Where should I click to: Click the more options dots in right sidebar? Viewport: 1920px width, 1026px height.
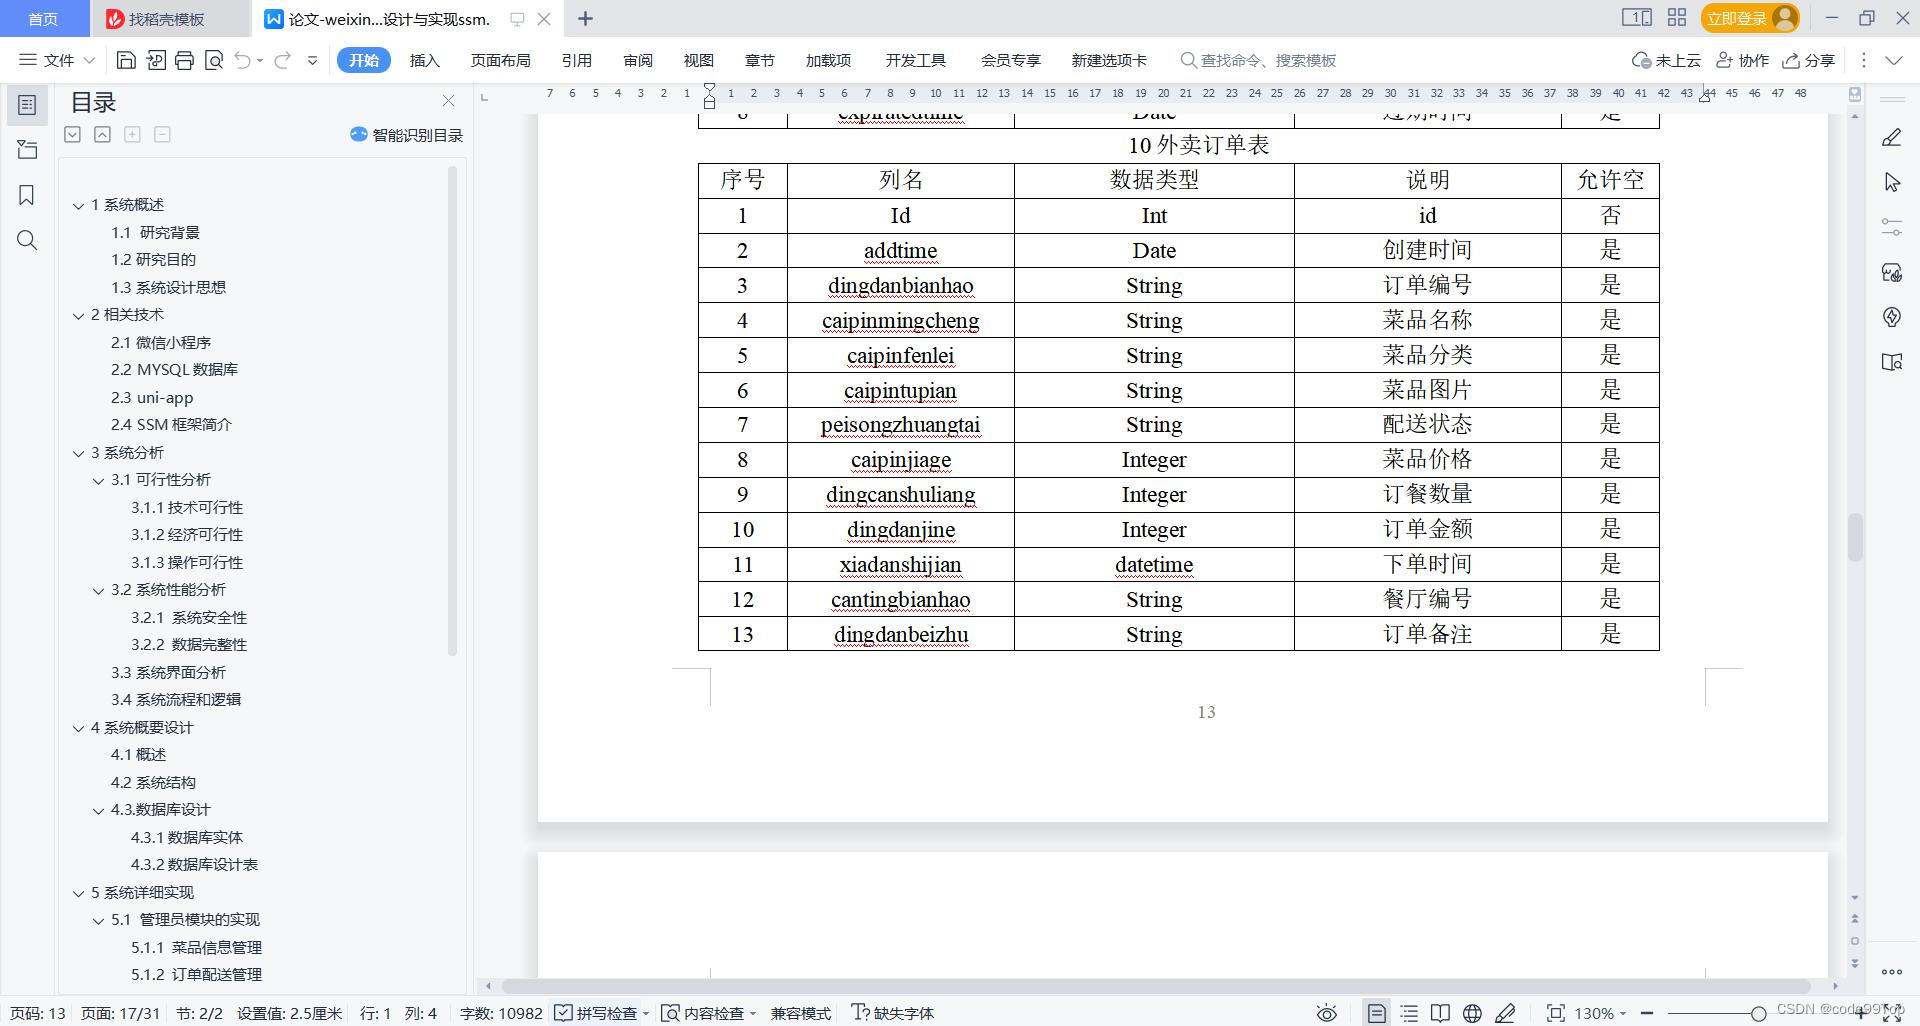coord(1891,971)
